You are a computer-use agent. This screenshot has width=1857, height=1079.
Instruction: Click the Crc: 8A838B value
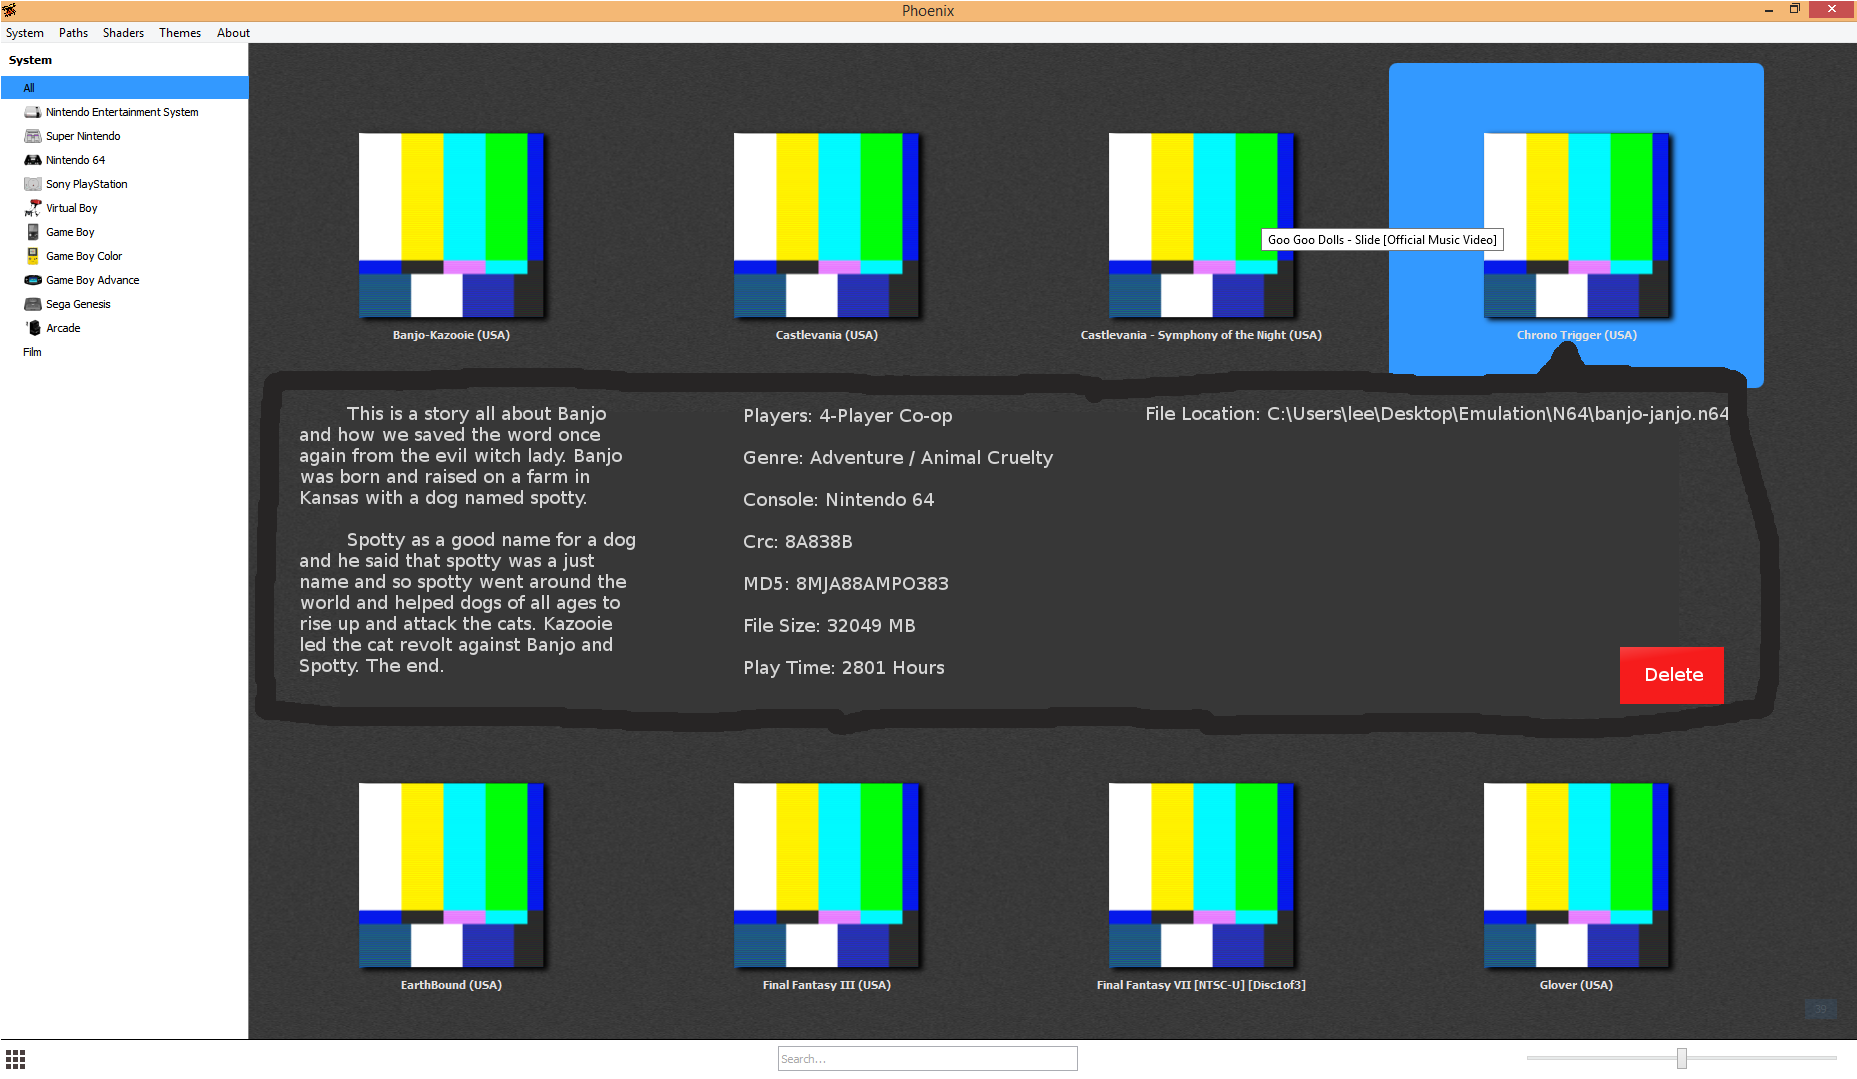click(798, 542)
